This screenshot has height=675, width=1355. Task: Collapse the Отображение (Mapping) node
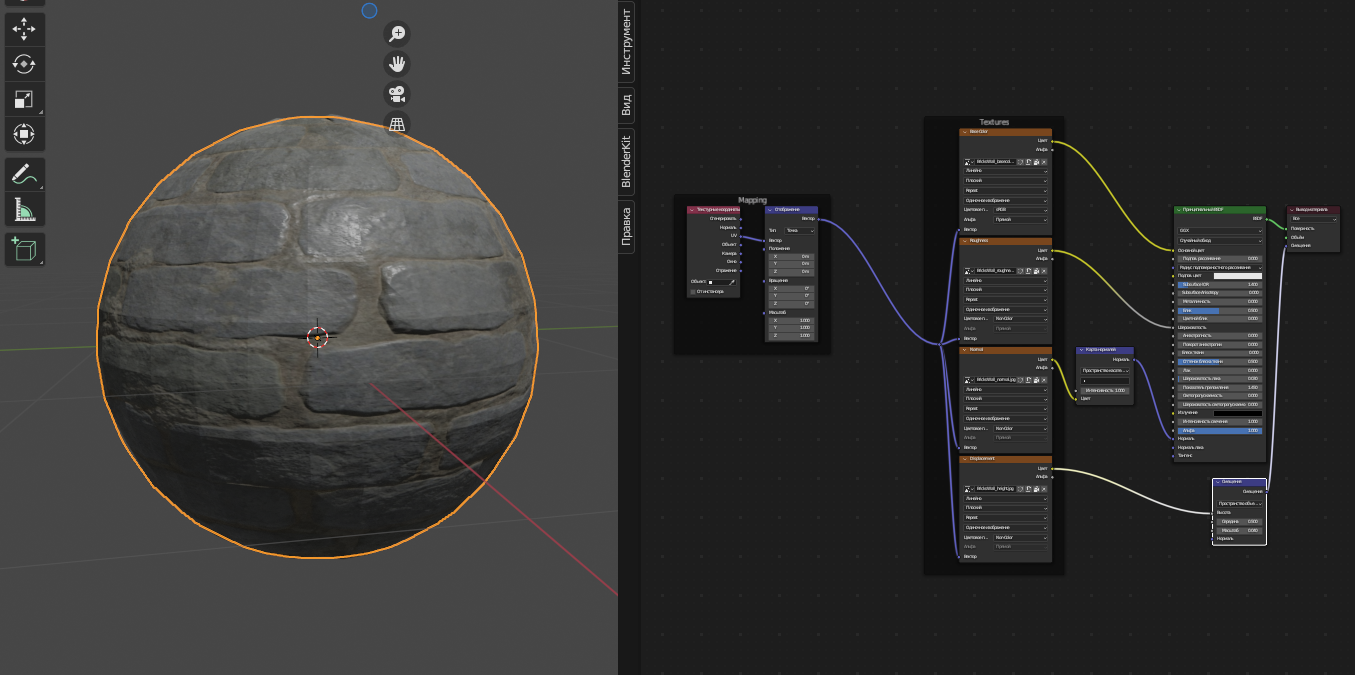pos(770,210)
